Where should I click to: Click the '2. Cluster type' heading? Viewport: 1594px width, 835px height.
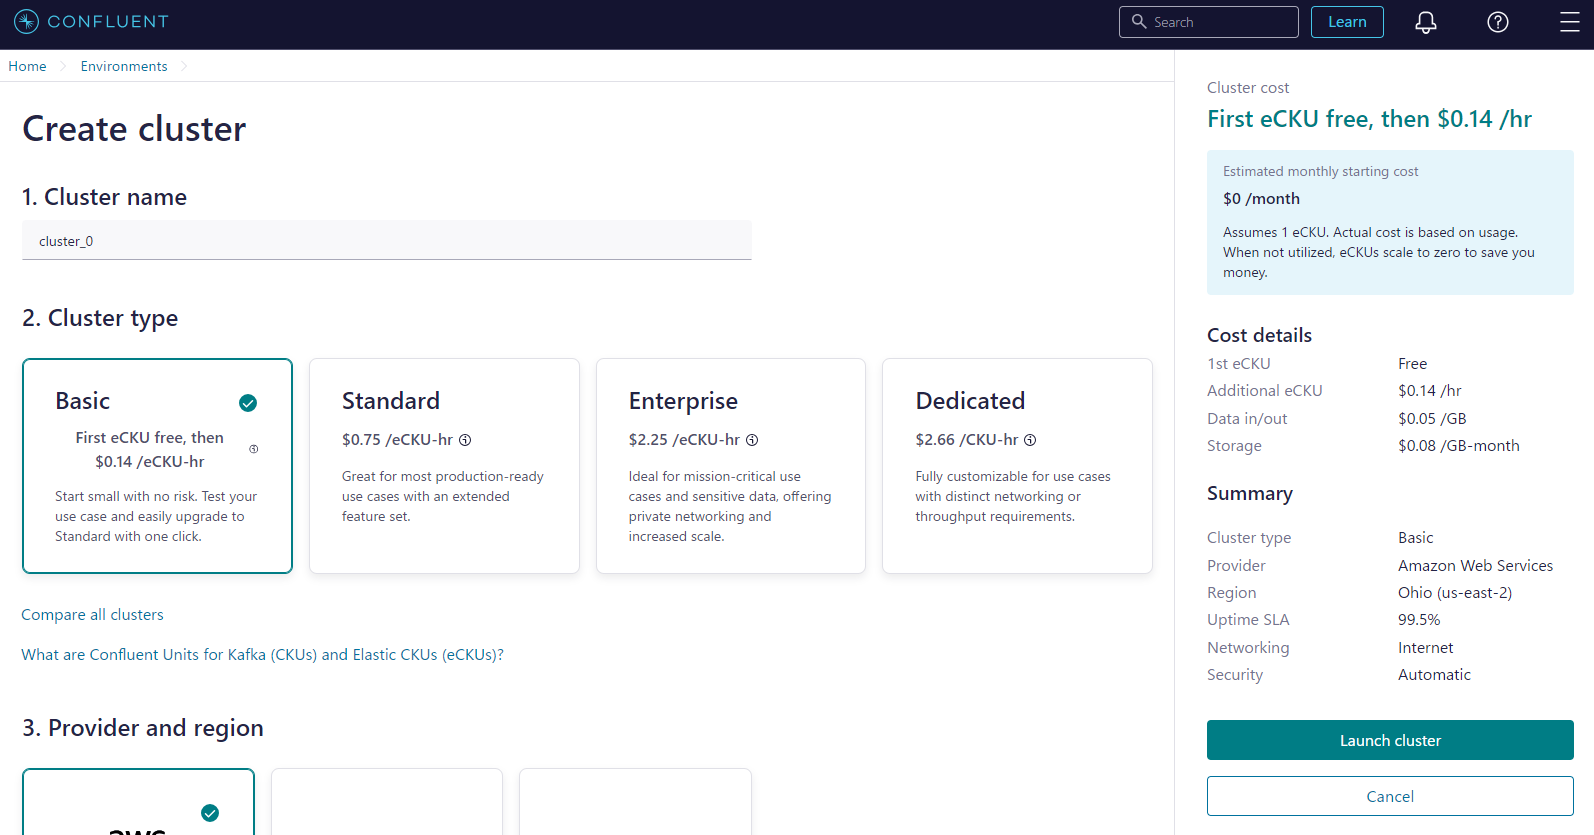(100, 318)
